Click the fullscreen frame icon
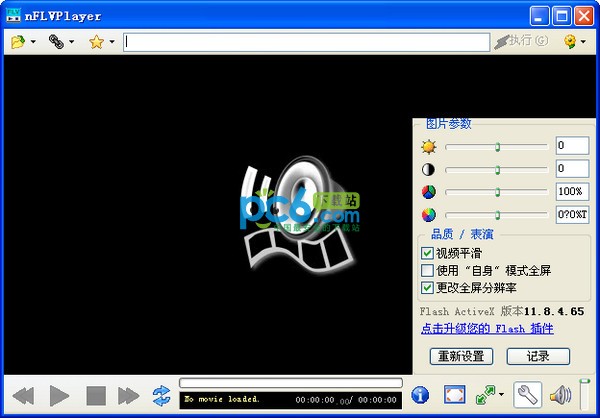600x418 pixels. tap(455, 394)
